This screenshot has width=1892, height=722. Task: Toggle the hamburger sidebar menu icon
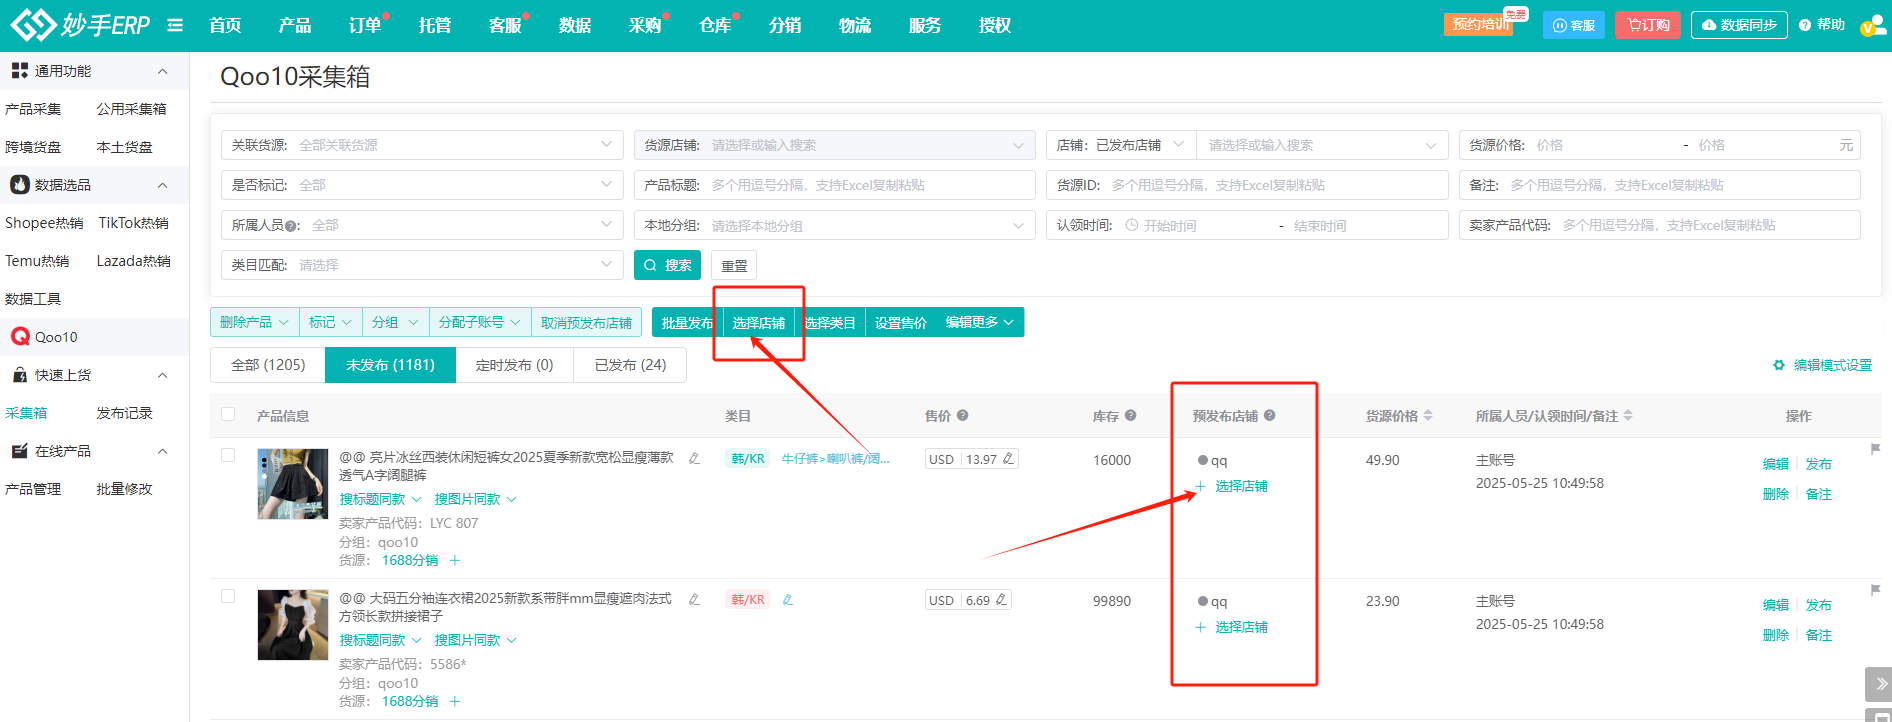[x=175, y=25]
